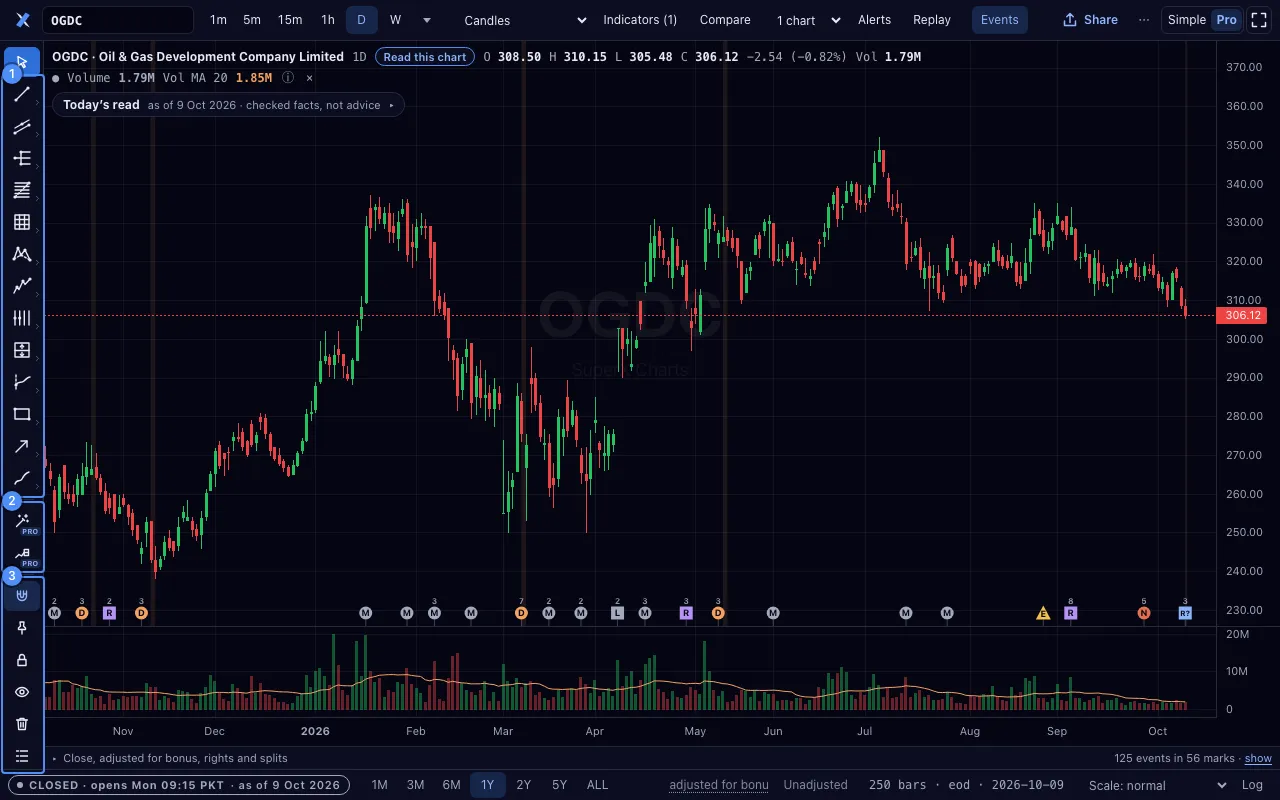Open the Candles chart type dropdown

(526, 20)
